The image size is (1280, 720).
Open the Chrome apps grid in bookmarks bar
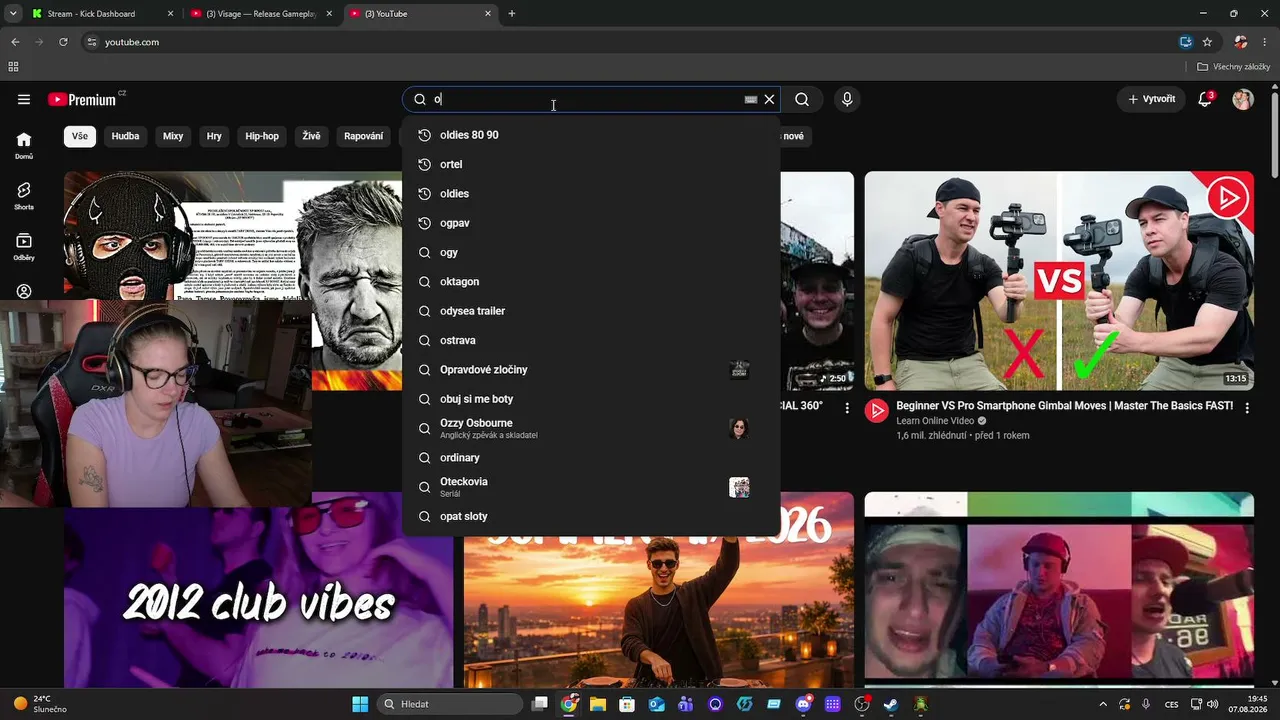[x=13, y=67]
